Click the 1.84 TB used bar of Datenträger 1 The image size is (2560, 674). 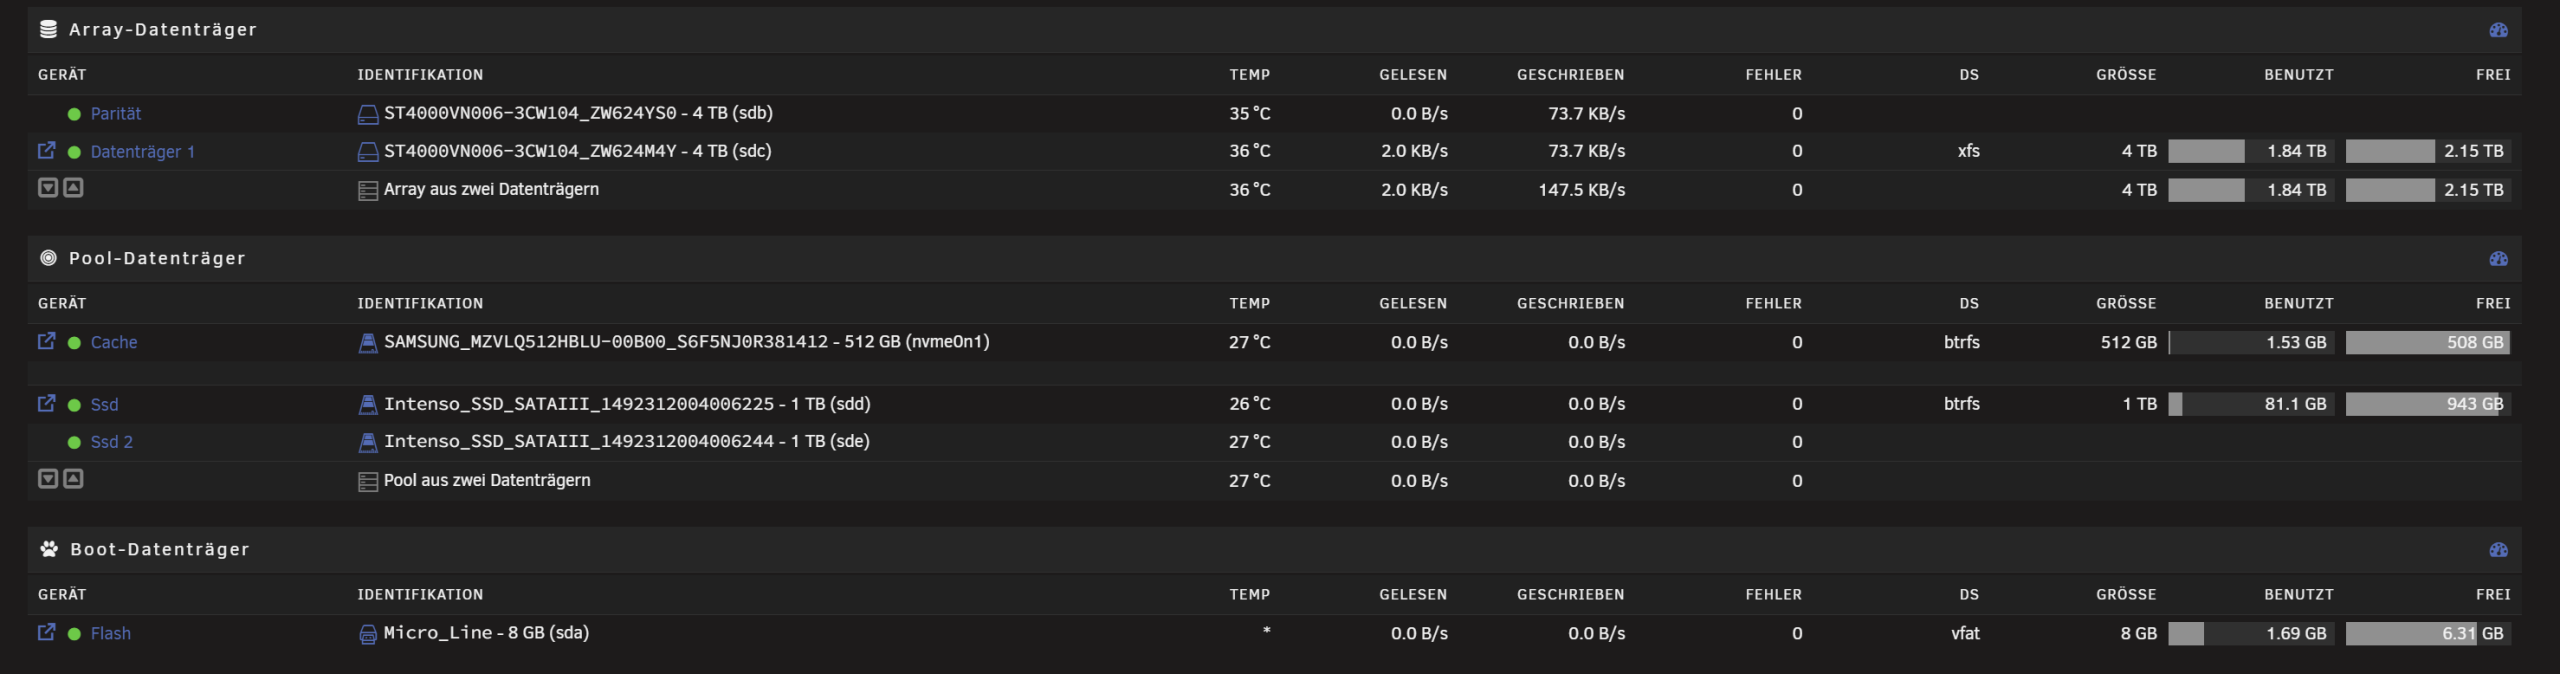coord(2250,151)
